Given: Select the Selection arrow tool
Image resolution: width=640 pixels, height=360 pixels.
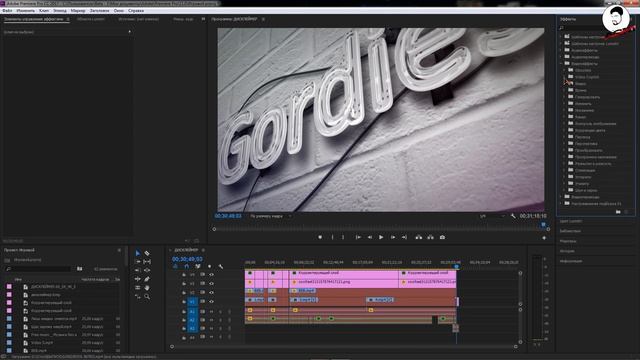Looking at the screenshot, I should 138,253.
